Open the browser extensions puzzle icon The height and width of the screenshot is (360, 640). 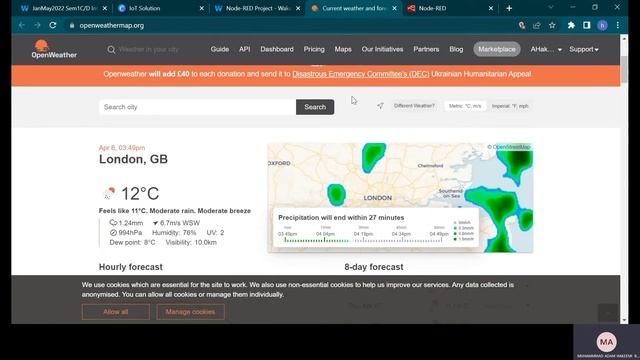571,25
